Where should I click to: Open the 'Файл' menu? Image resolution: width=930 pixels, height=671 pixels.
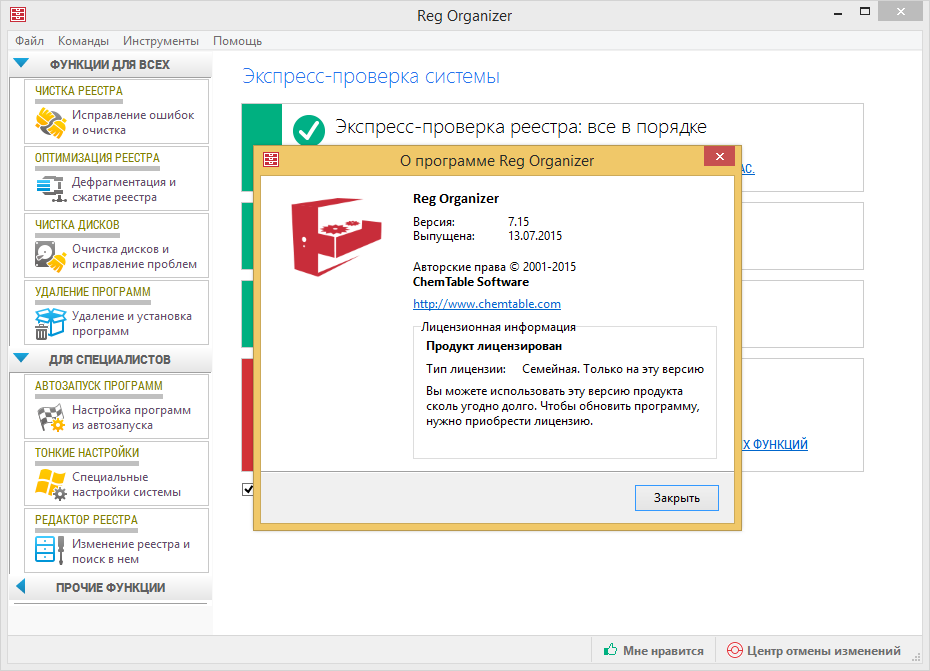pos(29,41)
